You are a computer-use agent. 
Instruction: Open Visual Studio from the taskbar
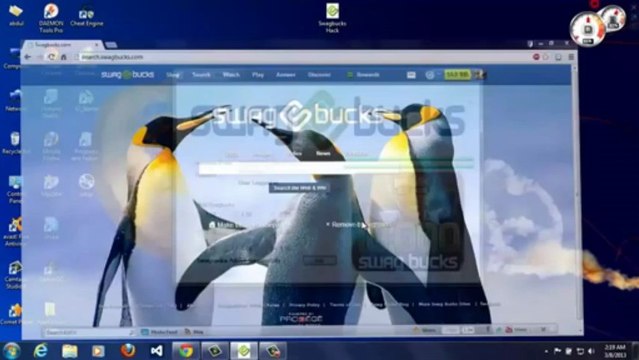click(156, 351)
